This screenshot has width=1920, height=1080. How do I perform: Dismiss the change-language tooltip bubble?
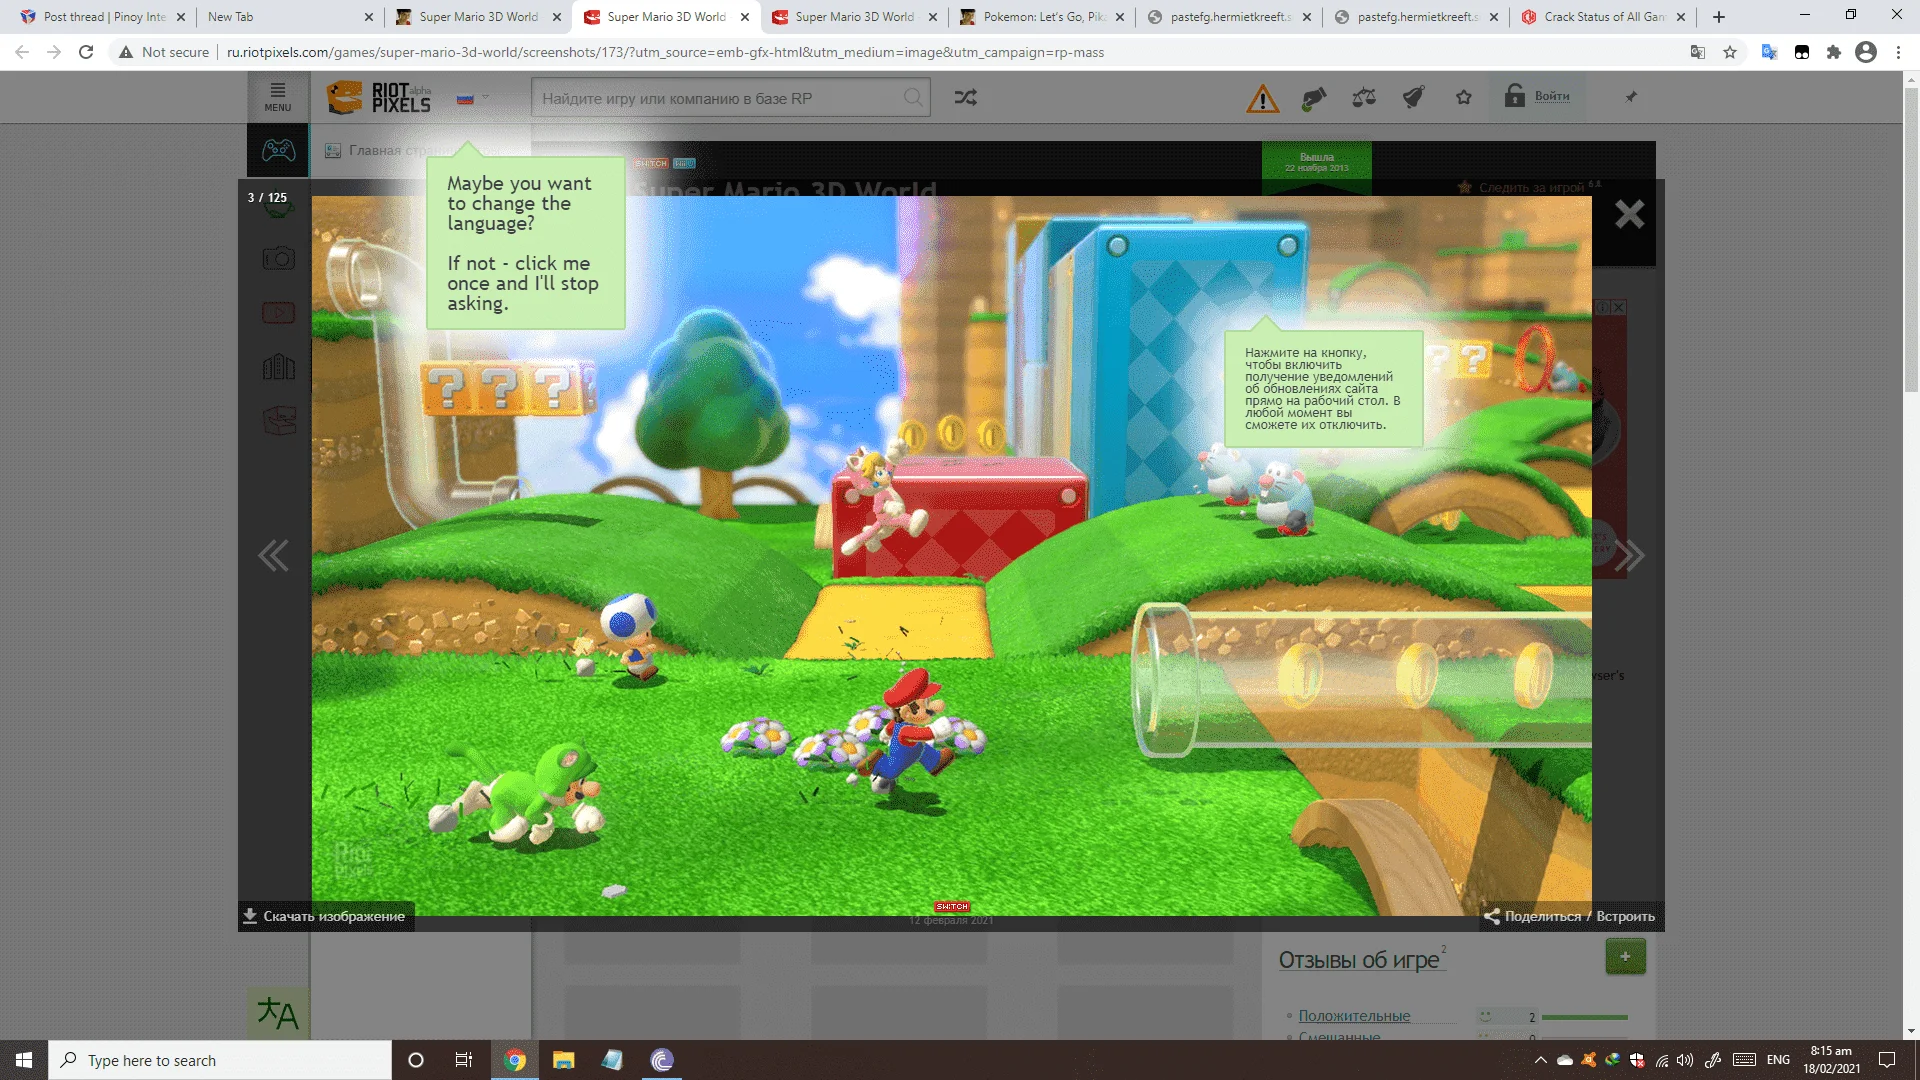[525, 243]
